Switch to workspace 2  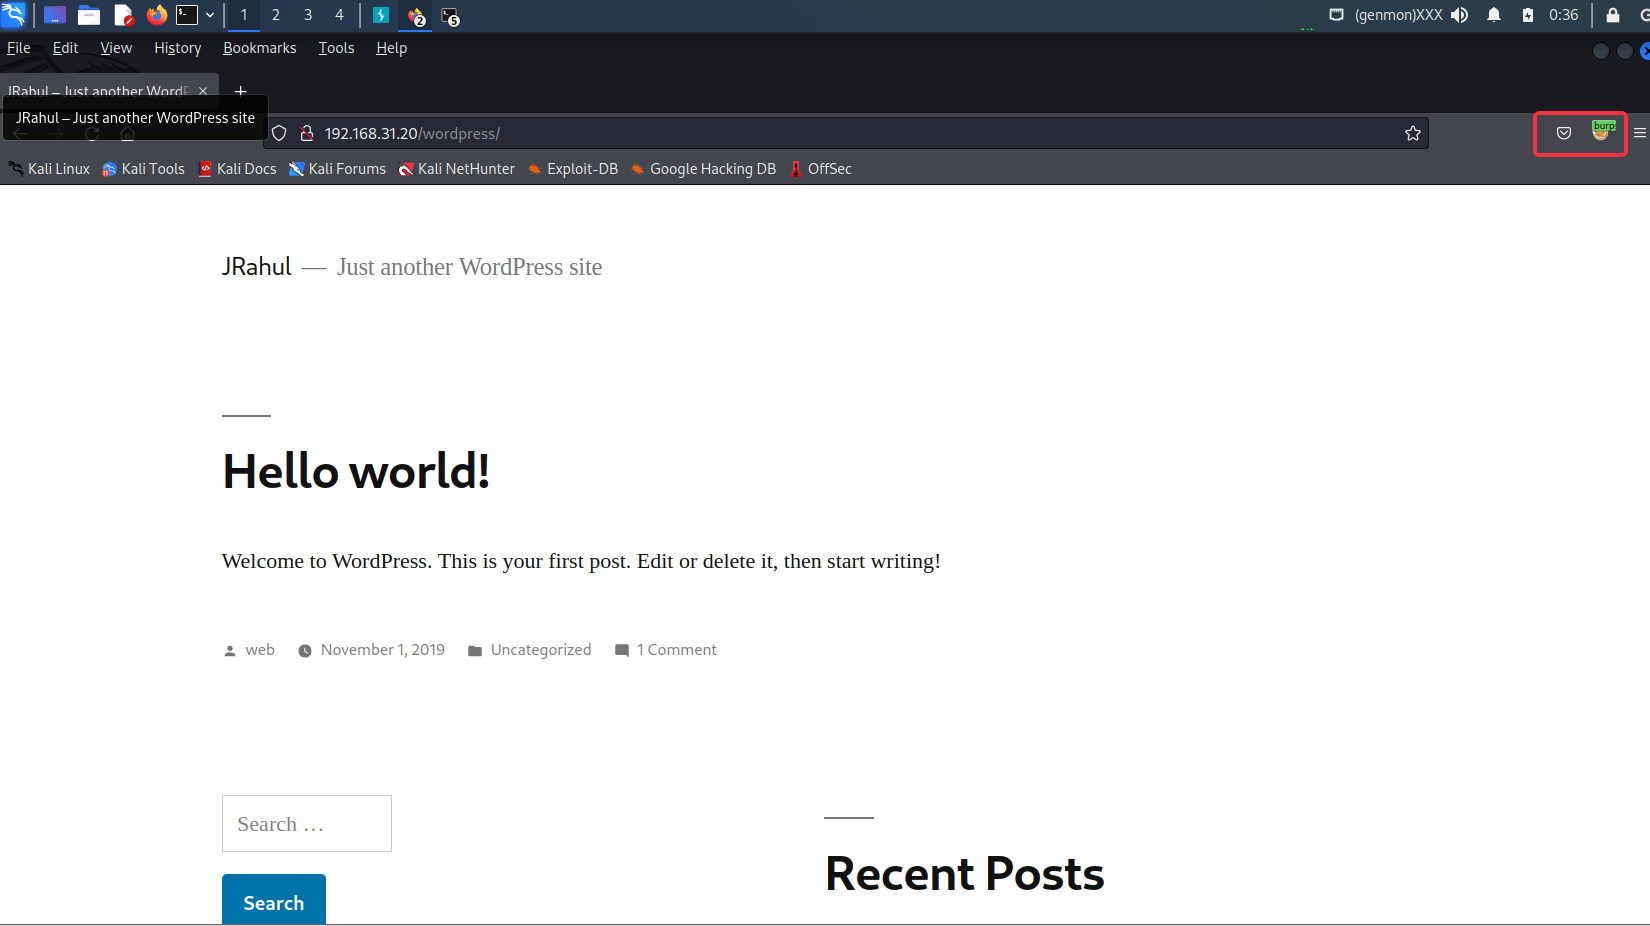click(276, 15)
